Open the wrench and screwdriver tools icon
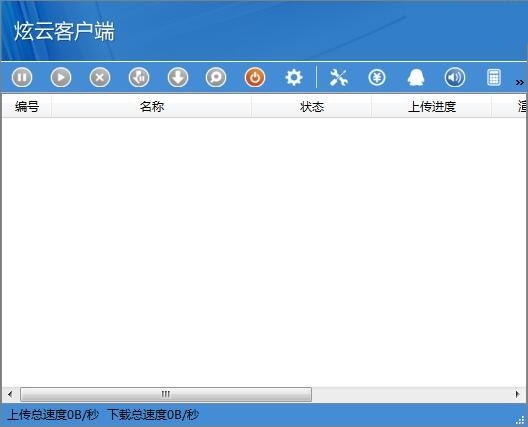This screenshot has height=427, width=528. [x=338, y=77]
